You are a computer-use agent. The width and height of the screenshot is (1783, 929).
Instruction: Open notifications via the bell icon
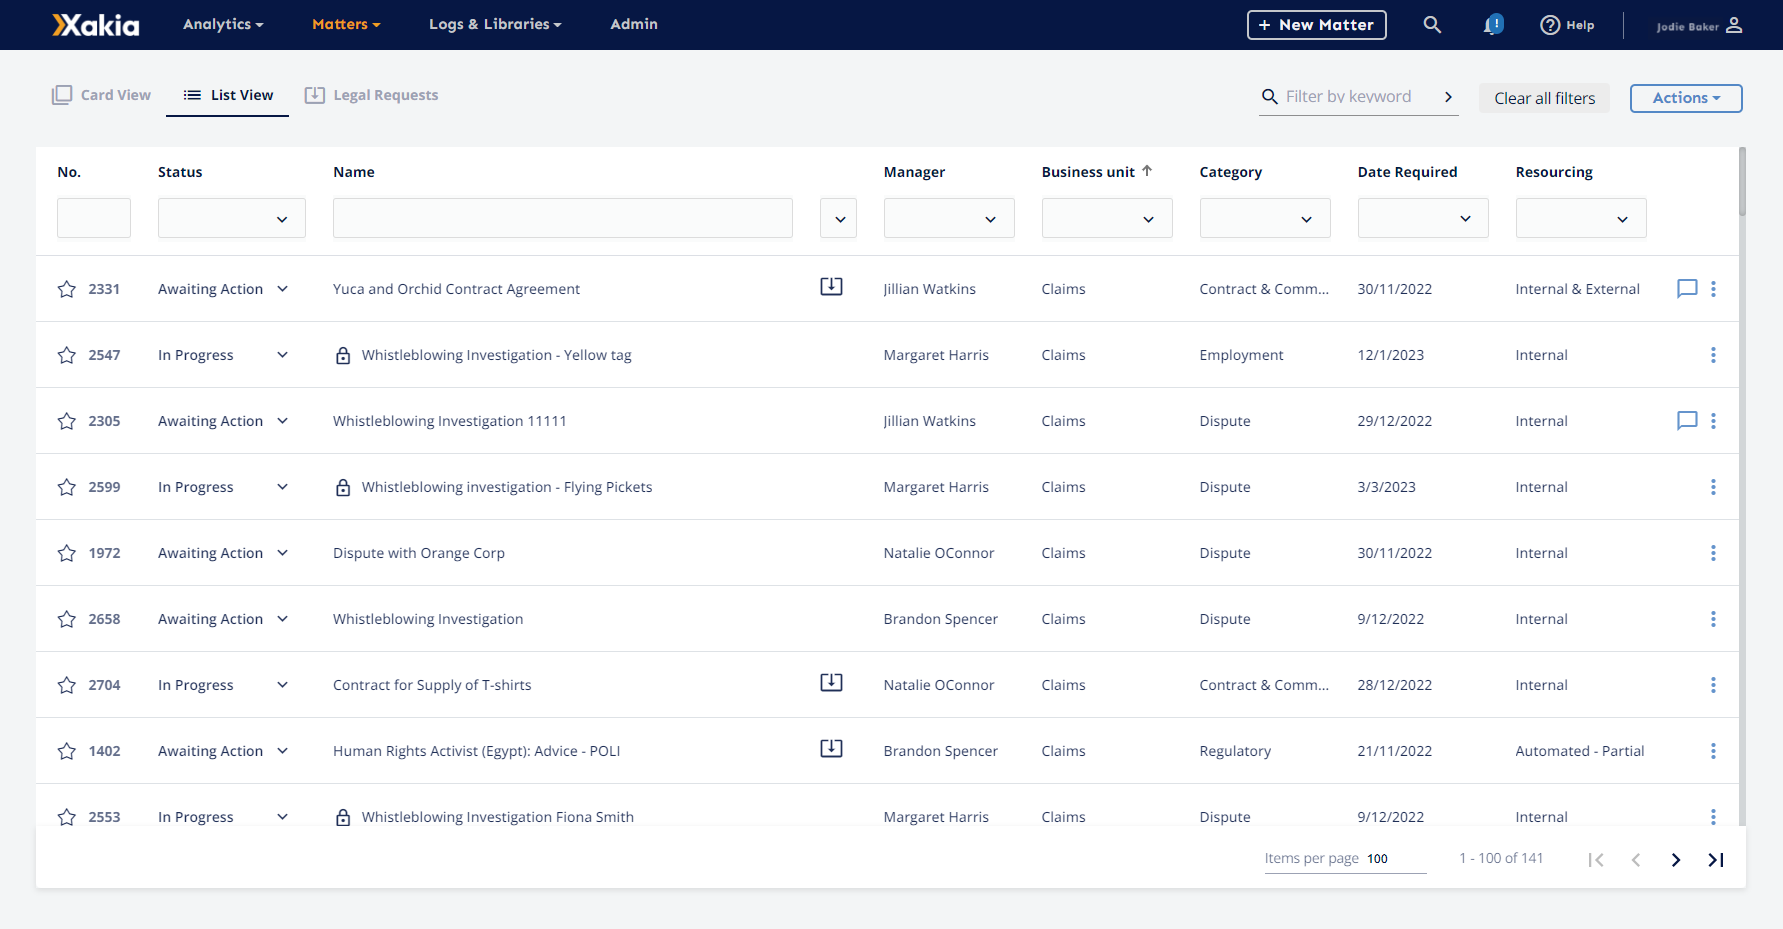(x=1492, y=24)
